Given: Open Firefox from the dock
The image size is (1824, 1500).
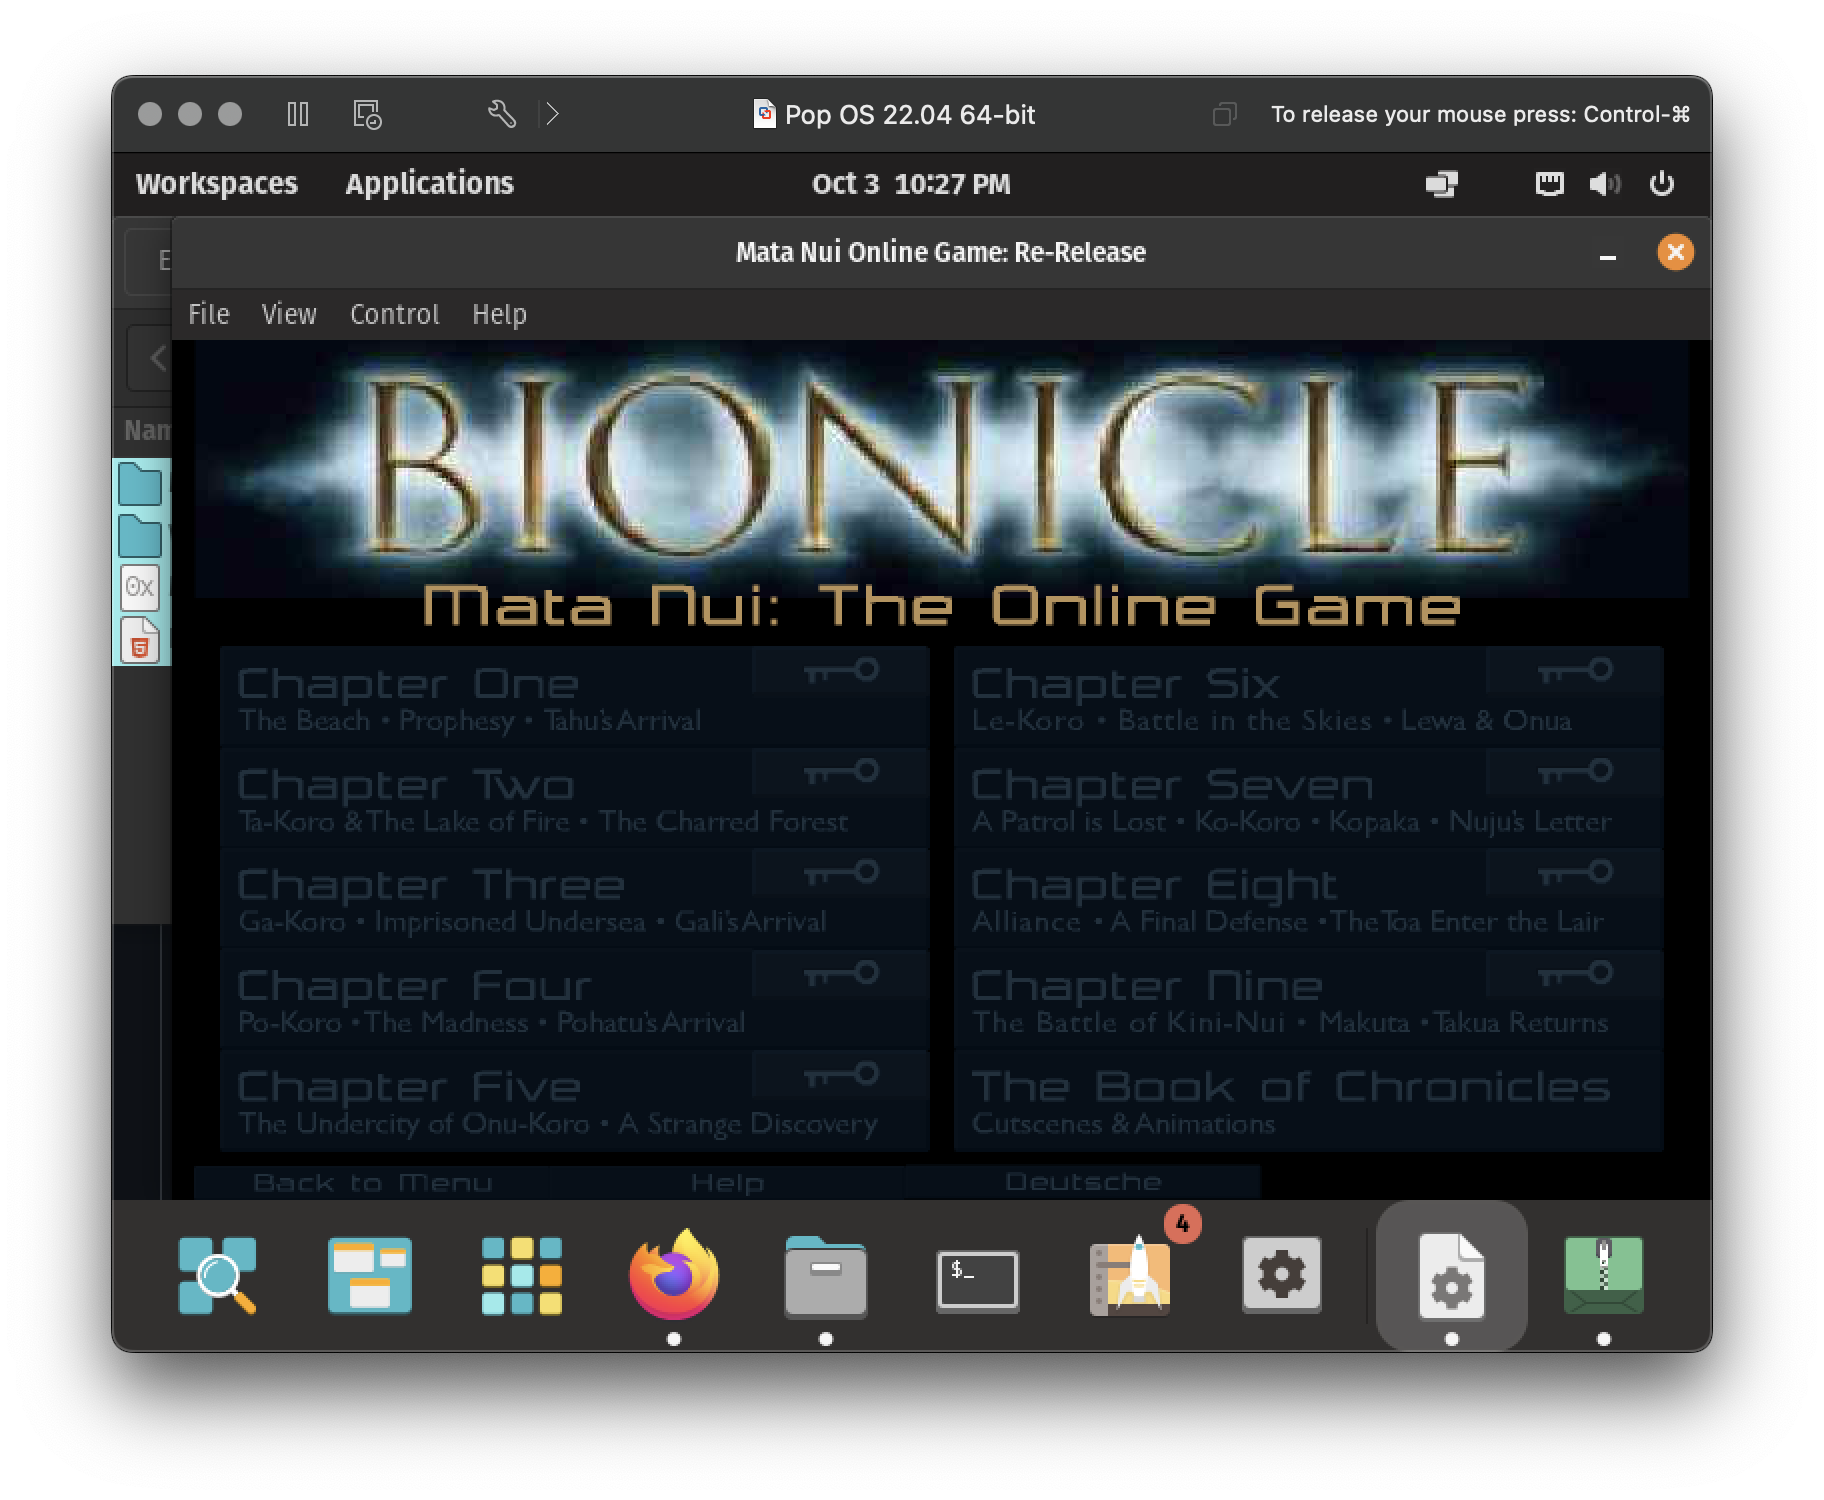Looking at the screenshot, I should click(x=674, y=1277).
